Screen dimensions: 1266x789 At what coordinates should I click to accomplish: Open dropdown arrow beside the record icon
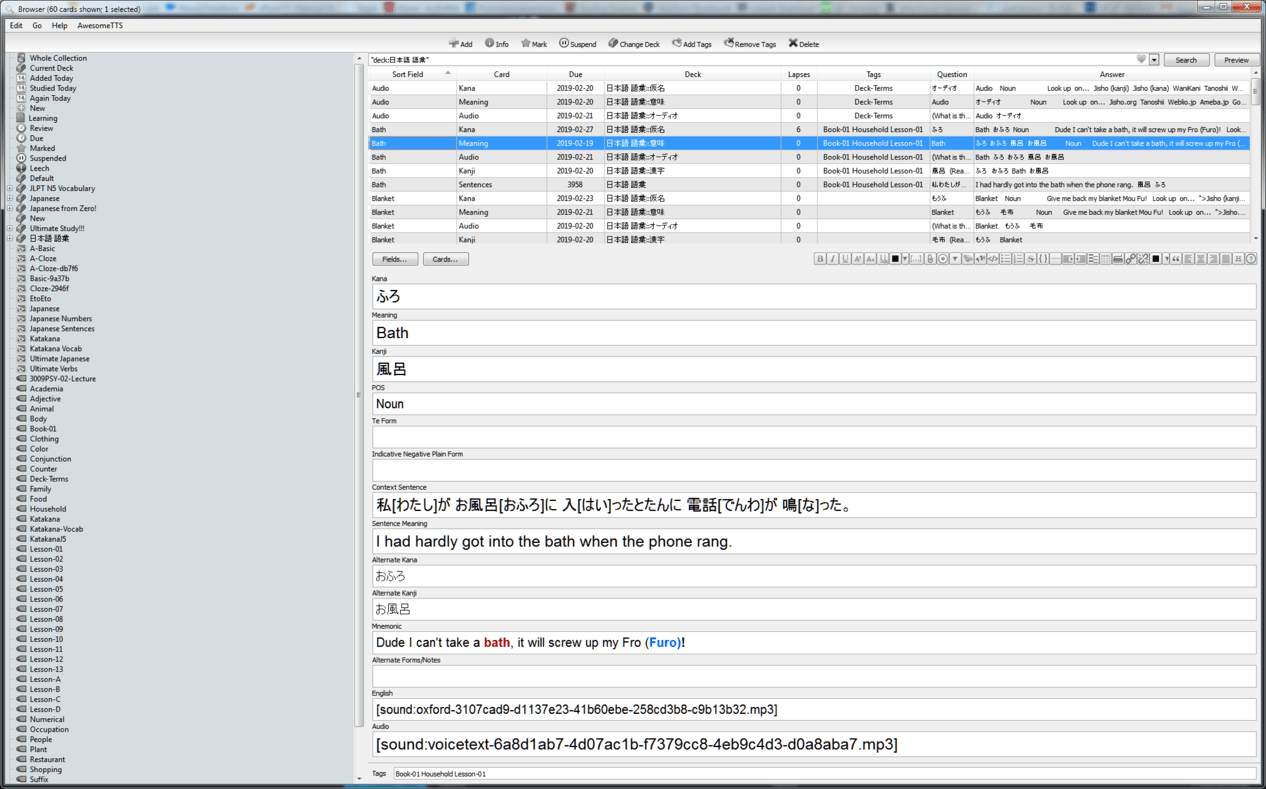click(955, 259)
